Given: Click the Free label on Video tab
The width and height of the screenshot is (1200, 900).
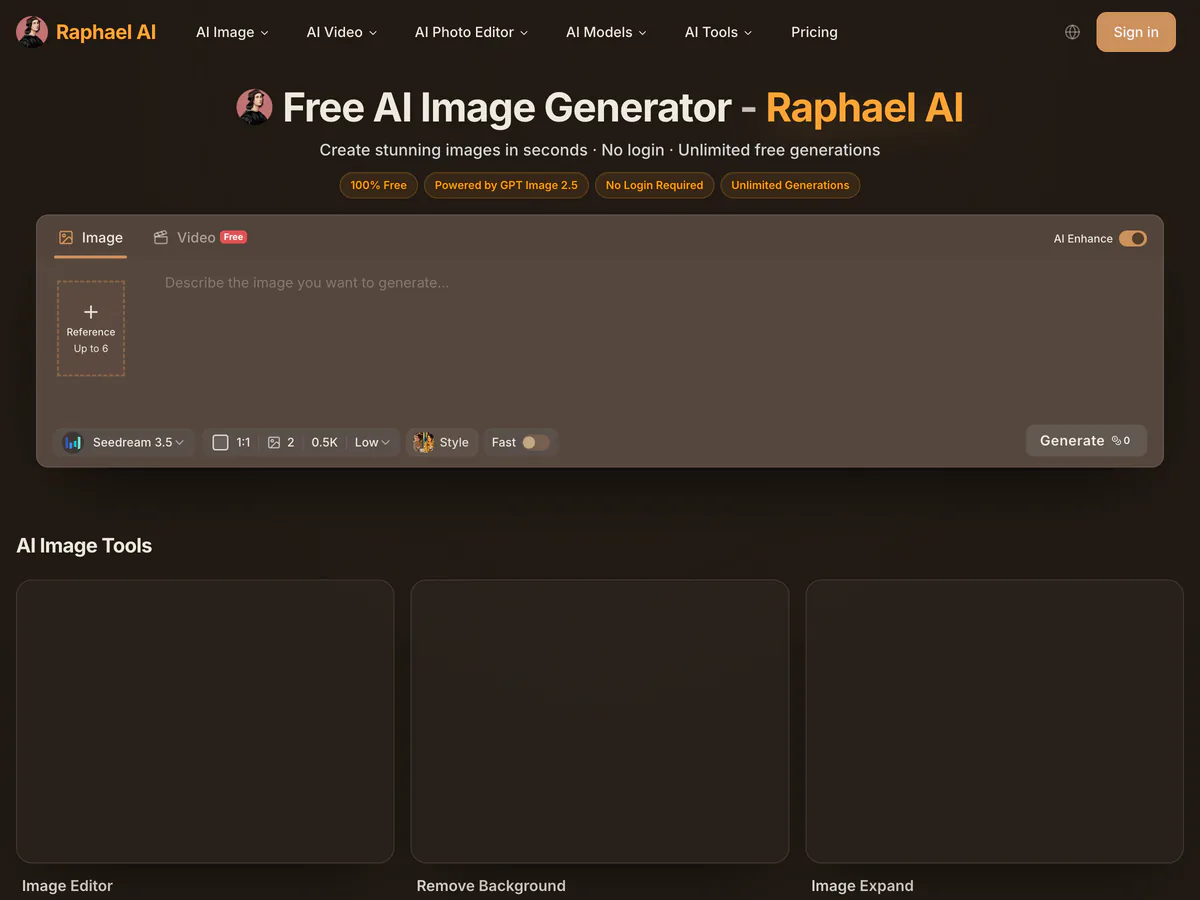Looking at the screenshot, I should tap(233, 237).
